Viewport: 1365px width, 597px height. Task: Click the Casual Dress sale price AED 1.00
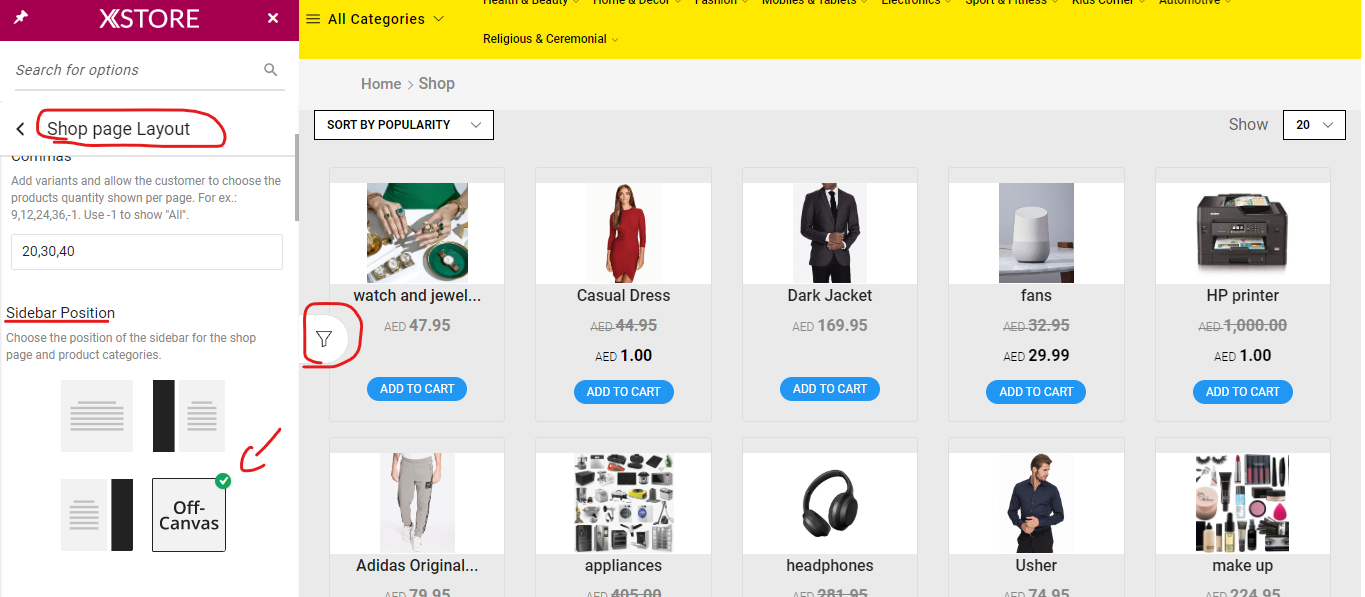pos(623,356)
